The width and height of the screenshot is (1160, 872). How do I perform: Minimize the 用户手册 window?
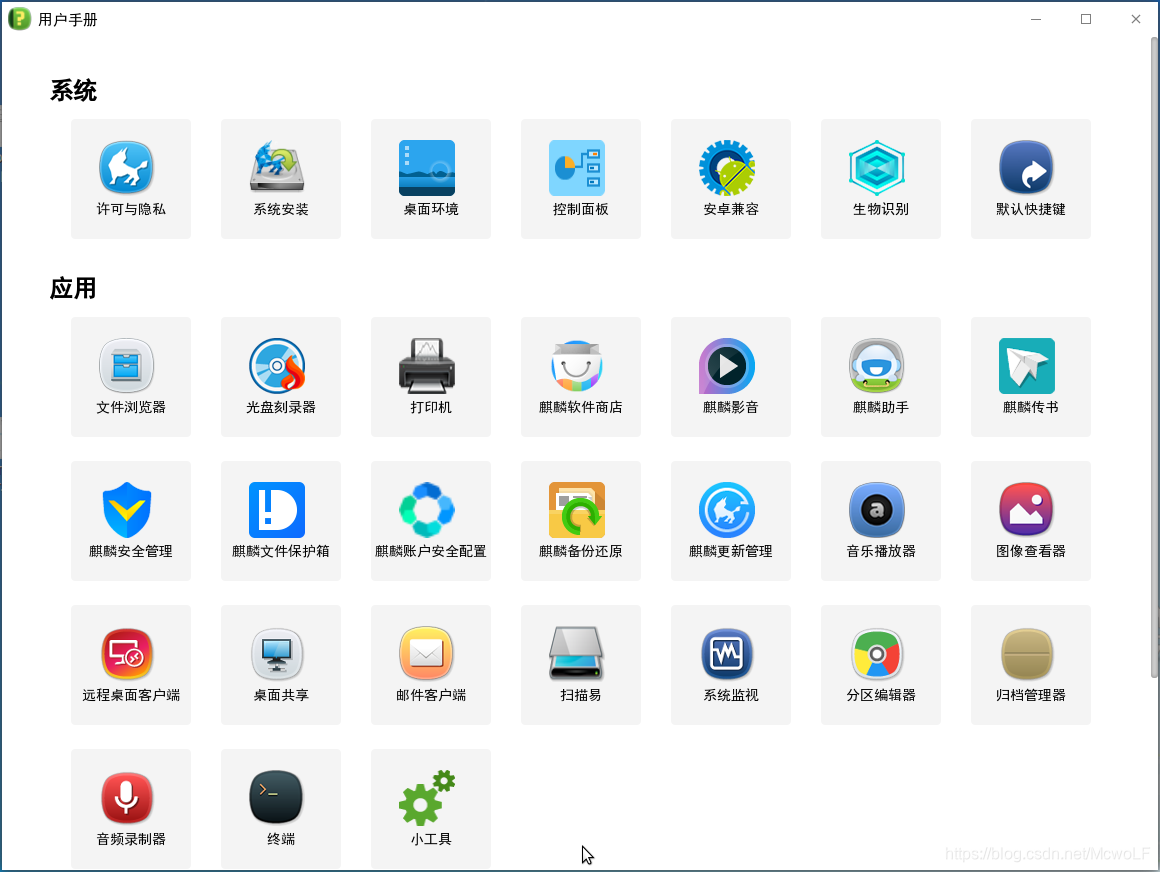[x=1036, y=19]
